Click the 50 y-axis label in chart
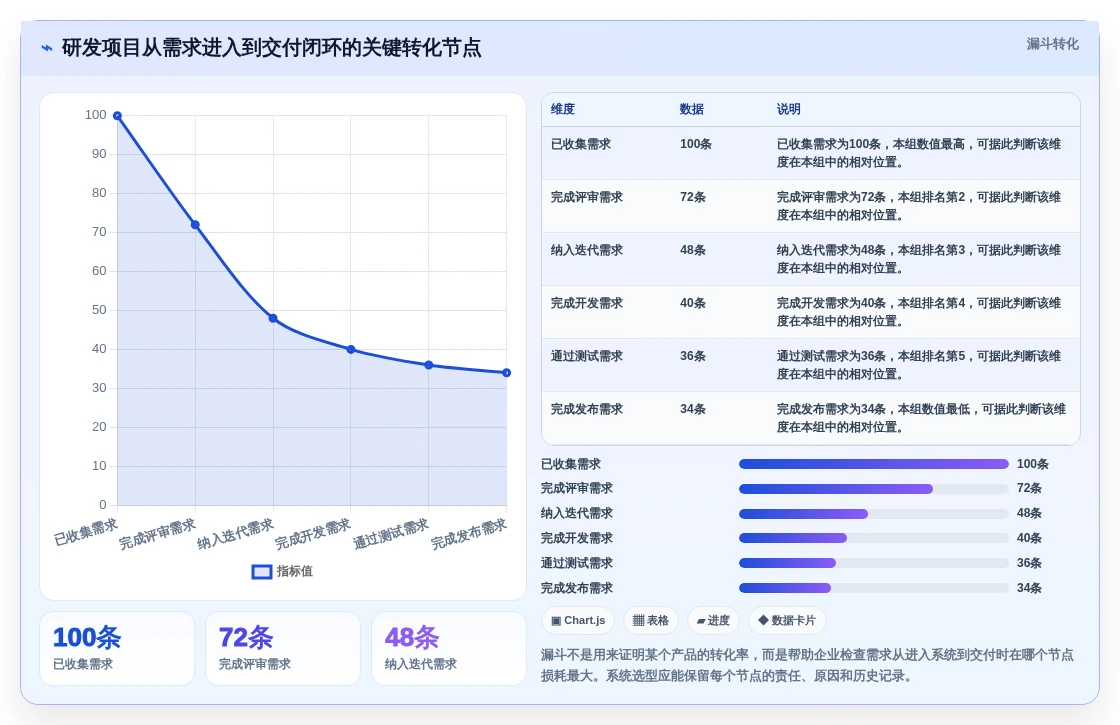Screen dimensions: 1120x725 [99, 310]
